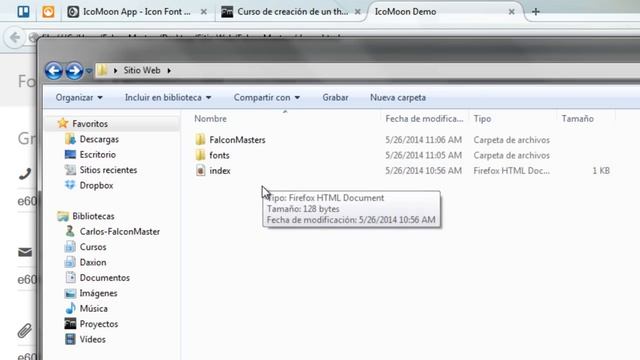Click phone glyph in the IcoMoon Demo page
Viewport: 640px width, 360px height.
[25, 174]
